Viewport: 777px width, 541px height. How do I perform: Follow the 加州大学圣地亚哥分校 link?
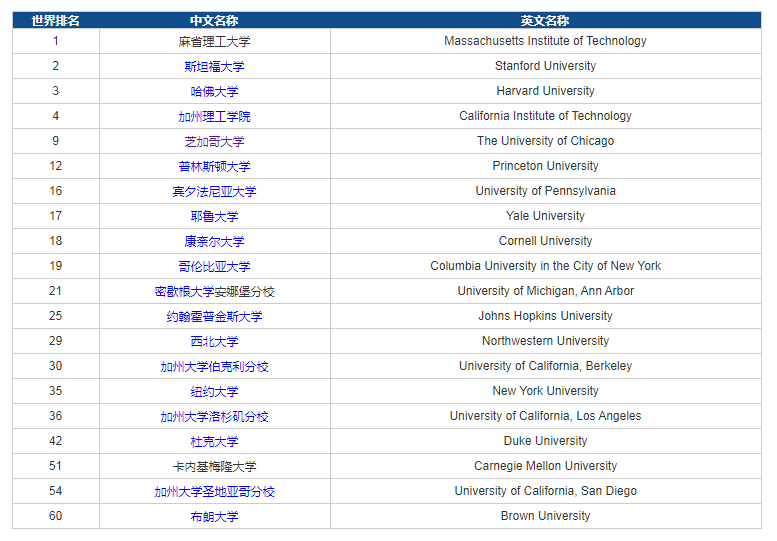tap(214, 491)
